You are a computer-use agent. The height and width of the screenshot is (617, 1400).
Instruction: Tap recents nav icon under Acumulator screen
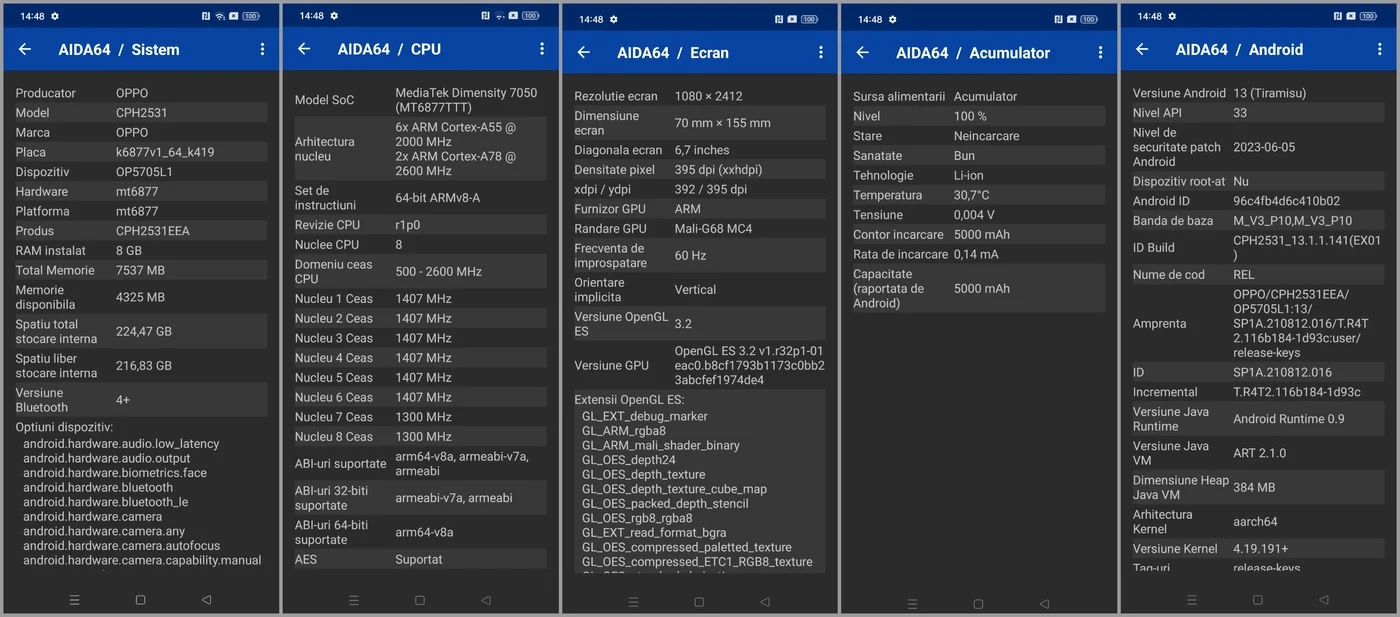[x=912, y=604]
